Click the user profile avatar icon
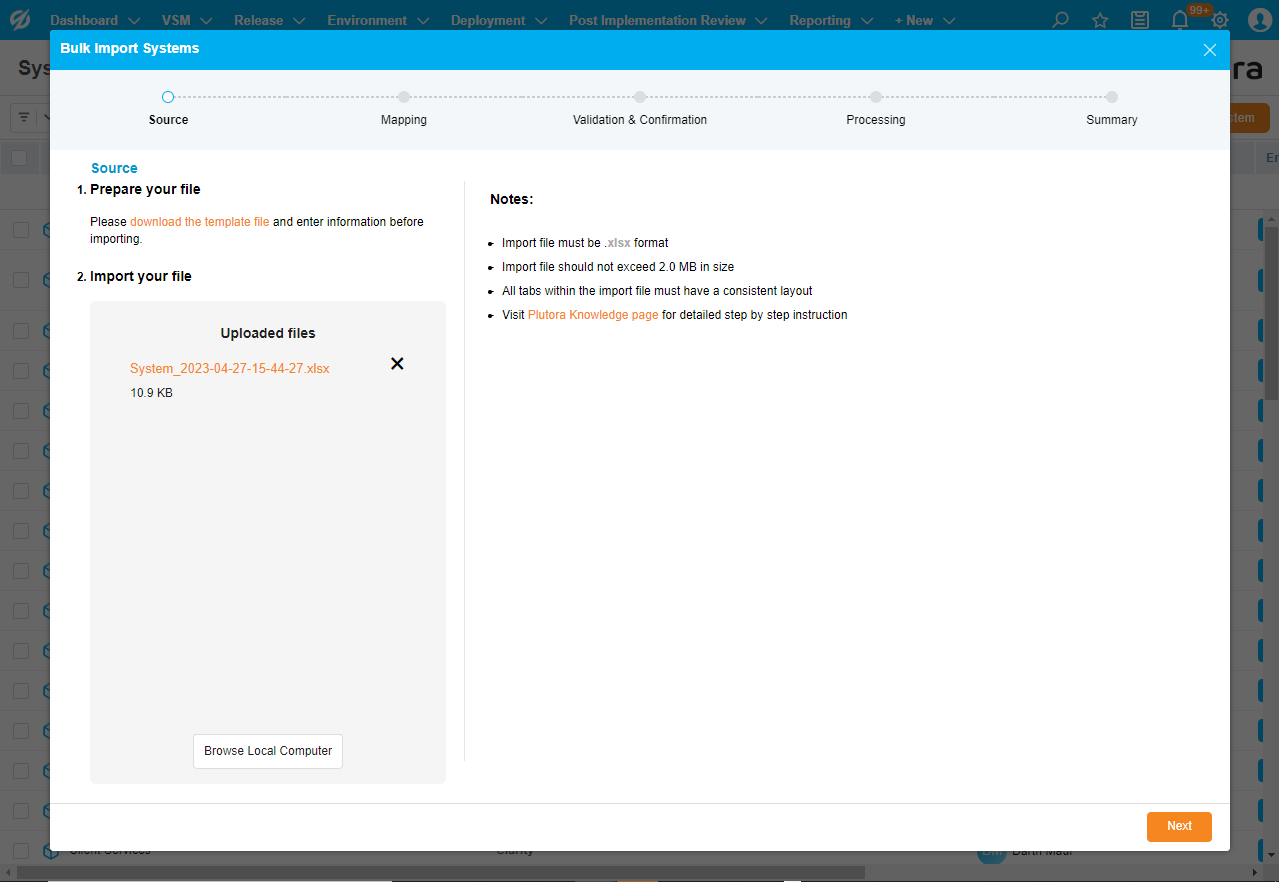The width and height of the screenshot is (1279, 882). click(x=1259, y=20)
